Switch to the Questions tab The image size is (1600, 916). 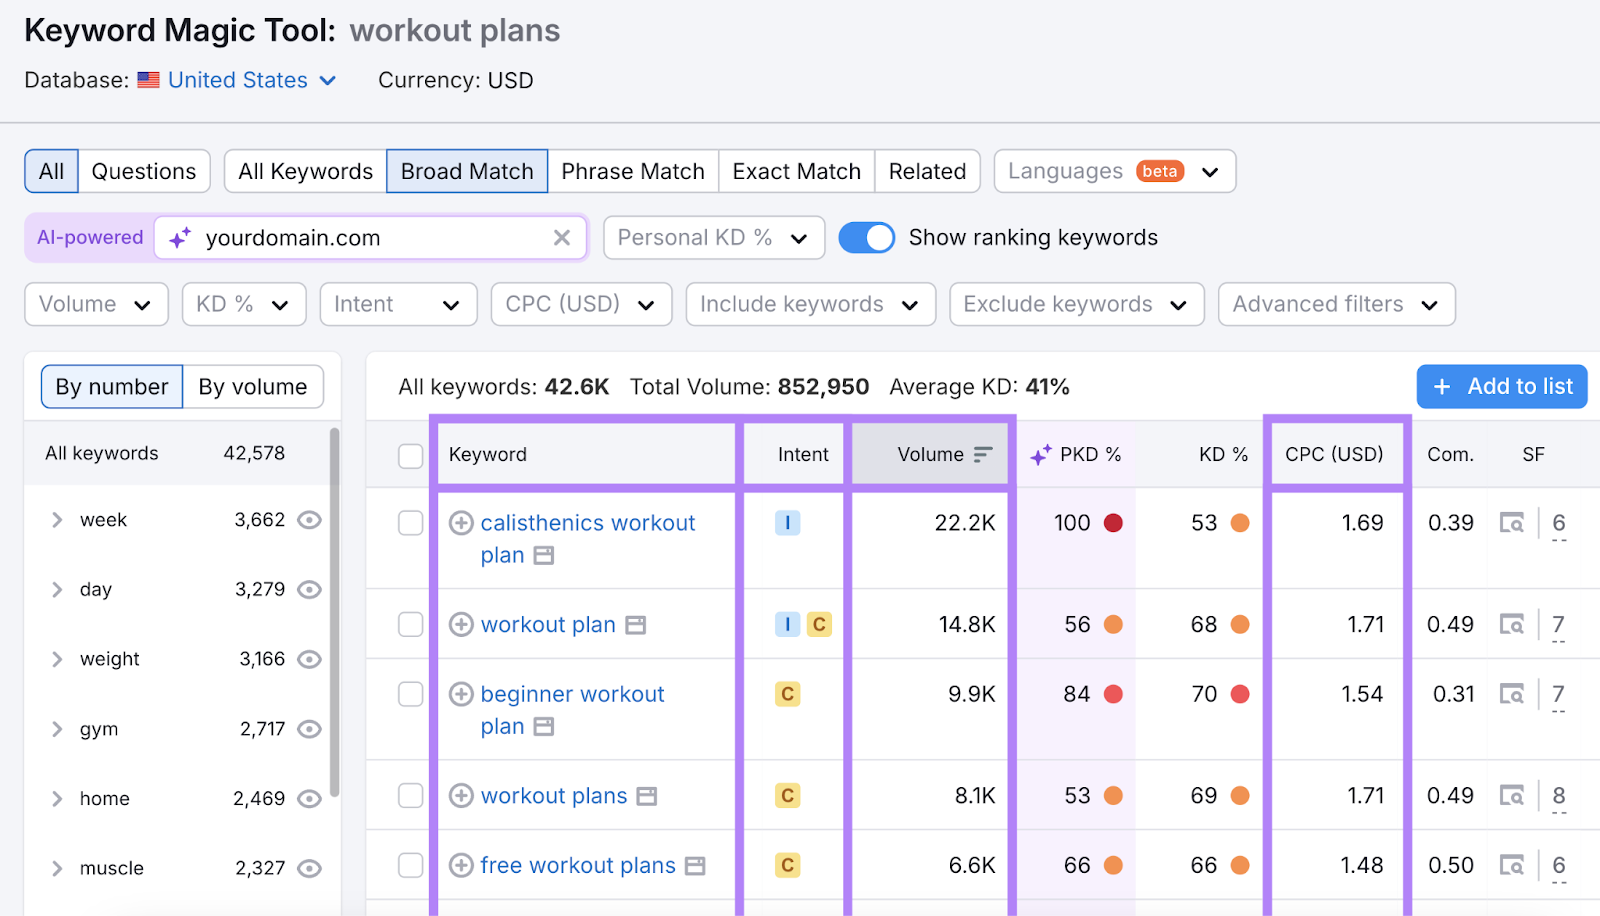(143, 171)
